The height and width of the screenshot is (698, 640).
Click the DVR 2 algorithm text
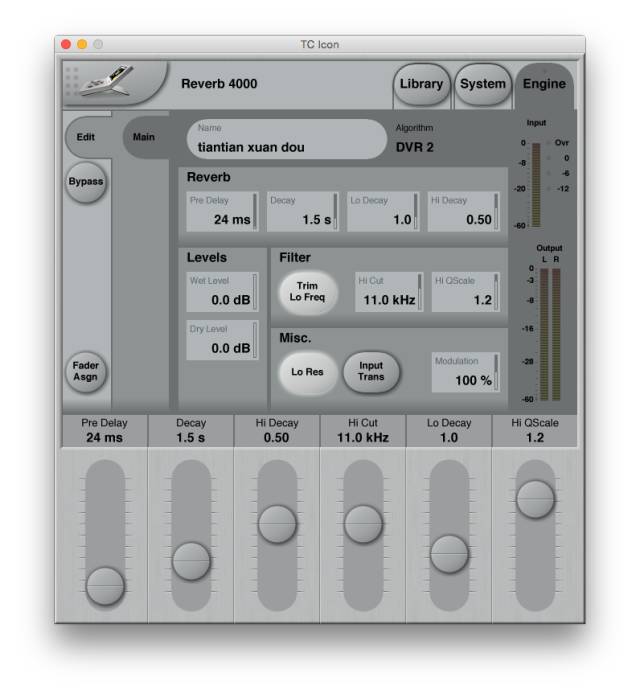pyautogui.click(x=414, y=147)
